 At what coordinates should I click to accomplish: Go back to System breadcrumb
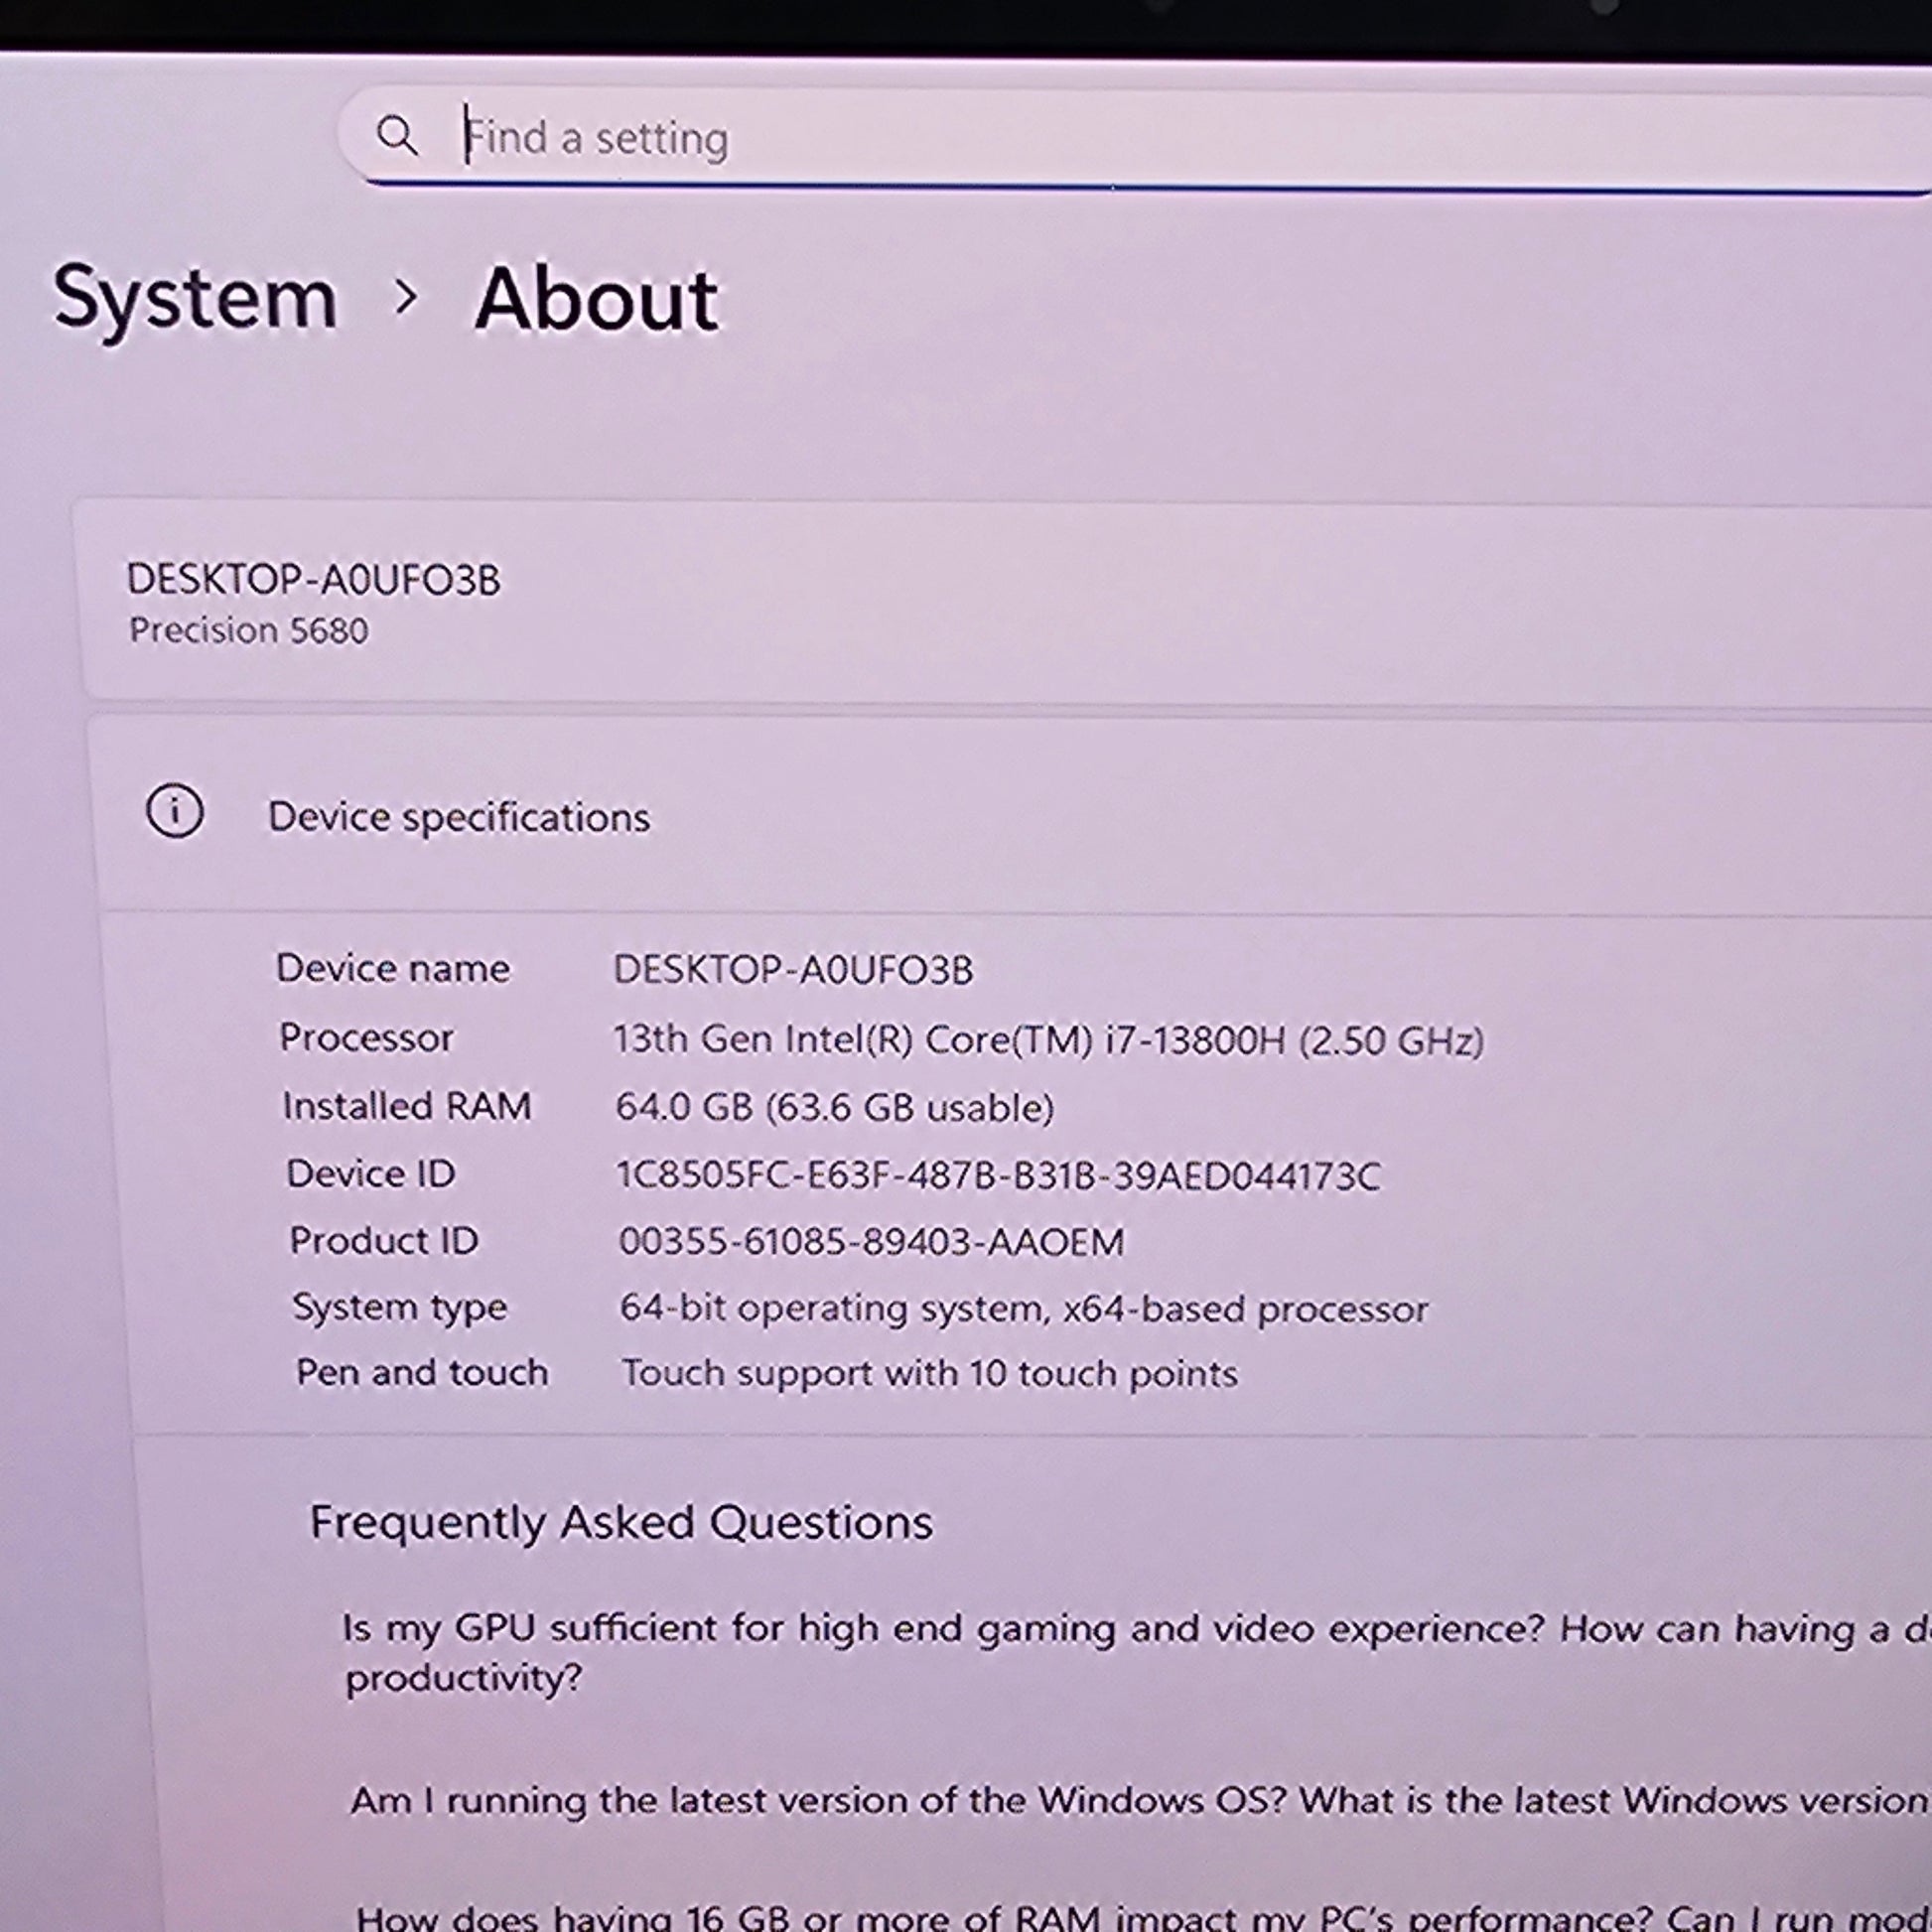click(195, 298)
